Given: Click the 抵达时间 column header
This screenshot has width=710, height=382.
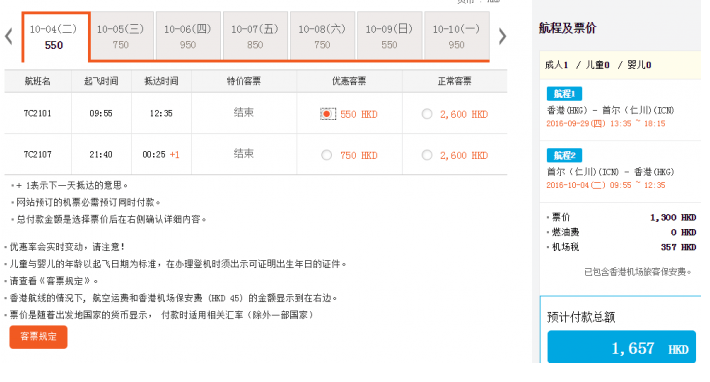Looking at the screenshot, I should click(x=161, y=81).
